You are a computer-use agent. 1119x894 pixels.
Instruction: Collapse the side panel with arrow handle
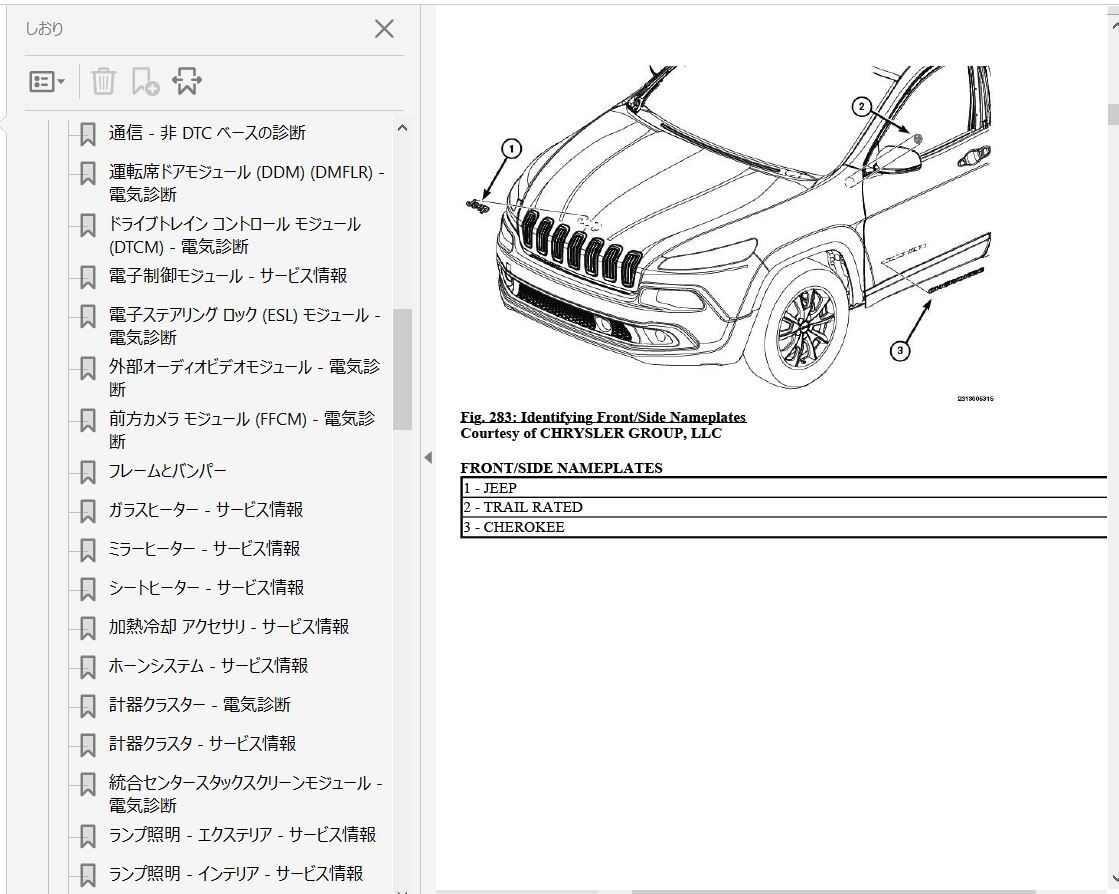pyautogui.click(x=428, y=458)
